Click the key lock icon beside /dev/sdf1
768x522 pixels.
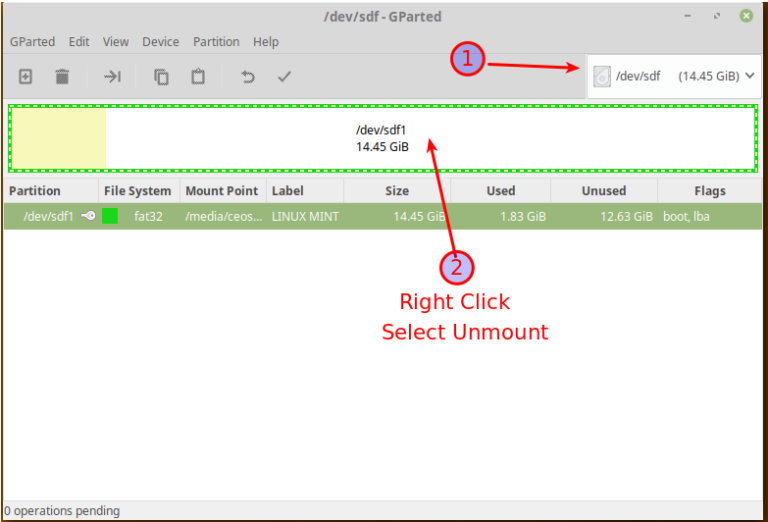pyautogui.click(x=89, y=216)
